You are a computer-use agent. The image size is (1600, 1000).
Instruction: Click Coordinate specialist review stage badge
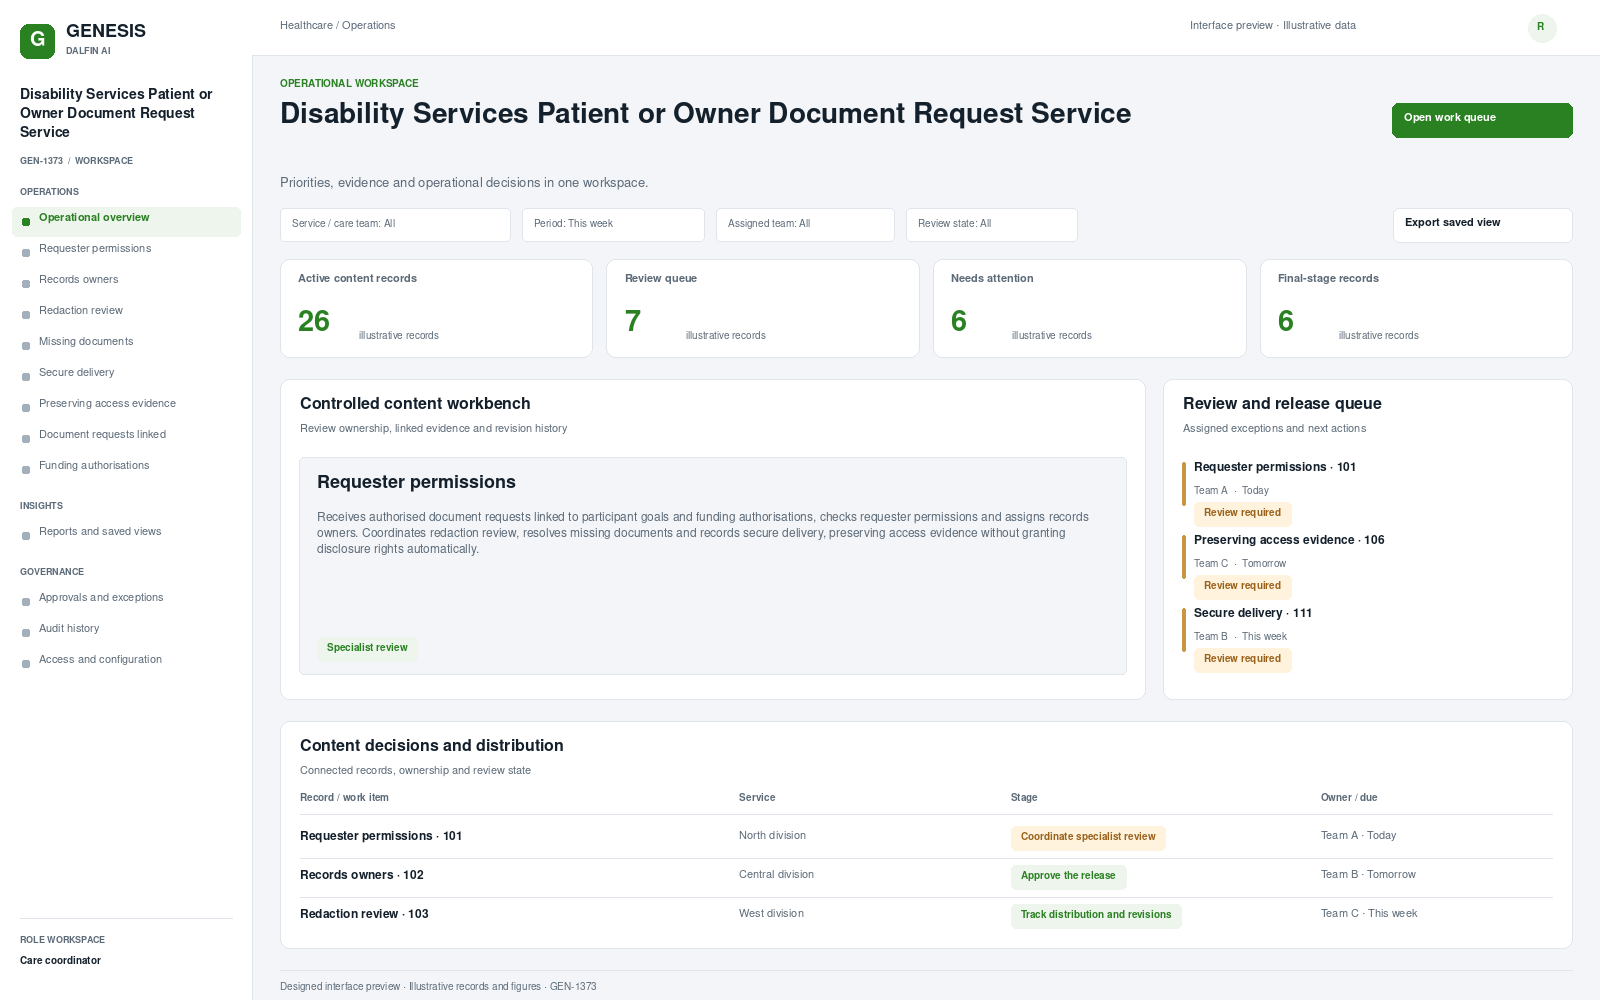click(x=1088, y=837)
